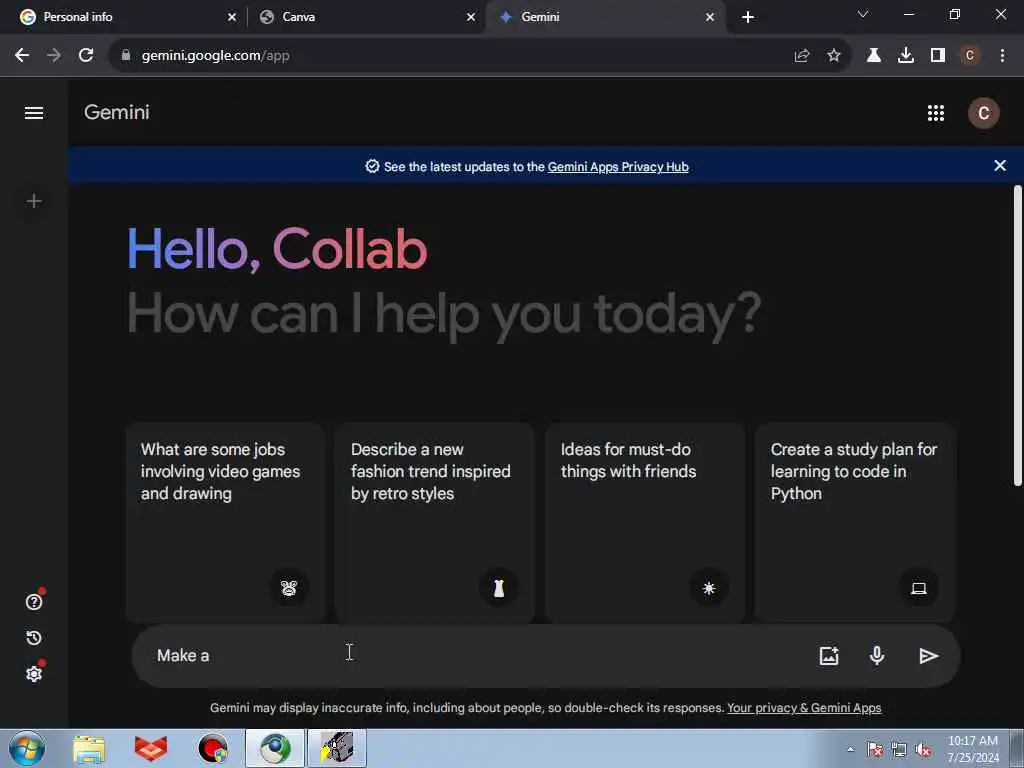Open the Google apps grid

[936, 113]
